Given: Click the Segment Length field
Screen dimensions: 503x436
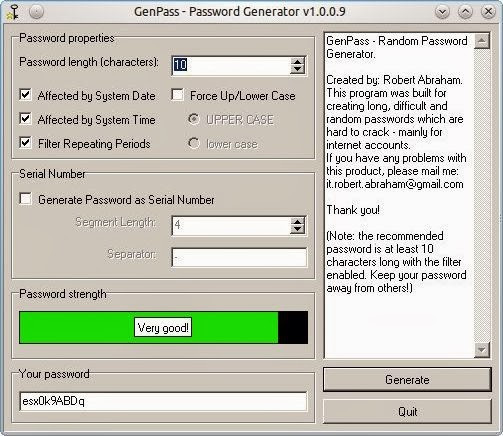Looking at the screenshot, I should [x=232, y=225].
